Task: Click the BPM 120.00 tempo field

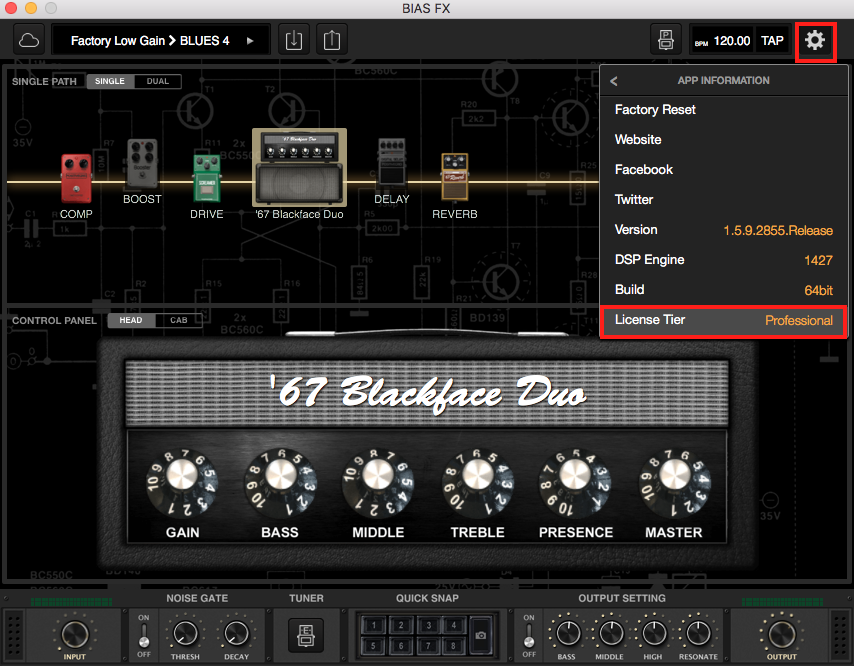Action: click(725, 41)
